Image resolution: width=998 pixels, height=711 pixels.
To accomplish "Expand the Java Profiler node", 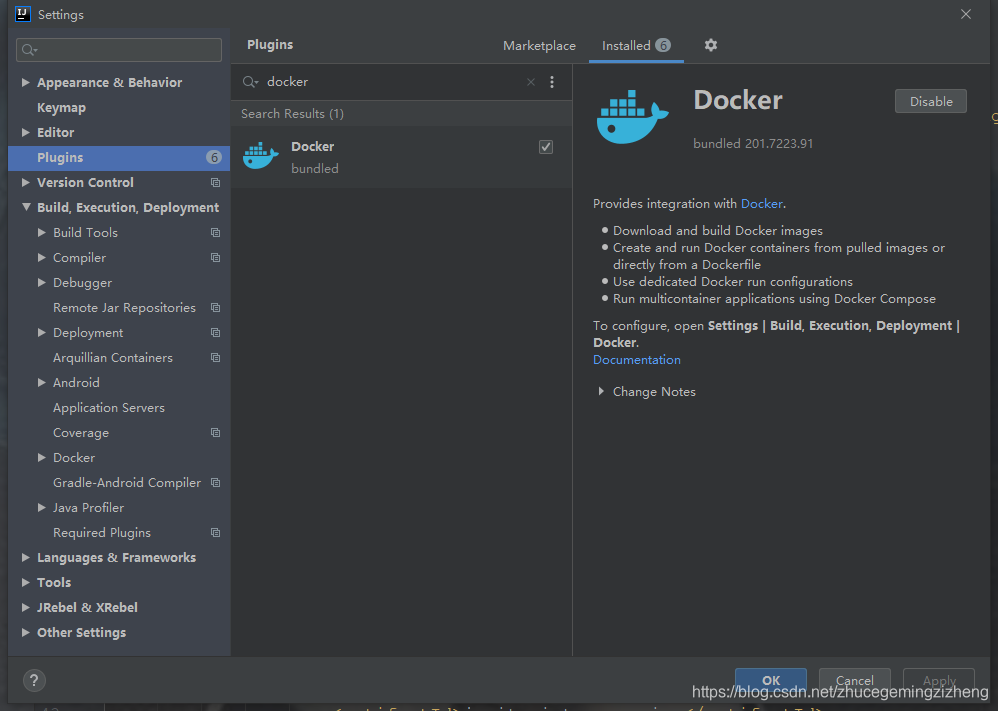I will (x=41, y=508).
